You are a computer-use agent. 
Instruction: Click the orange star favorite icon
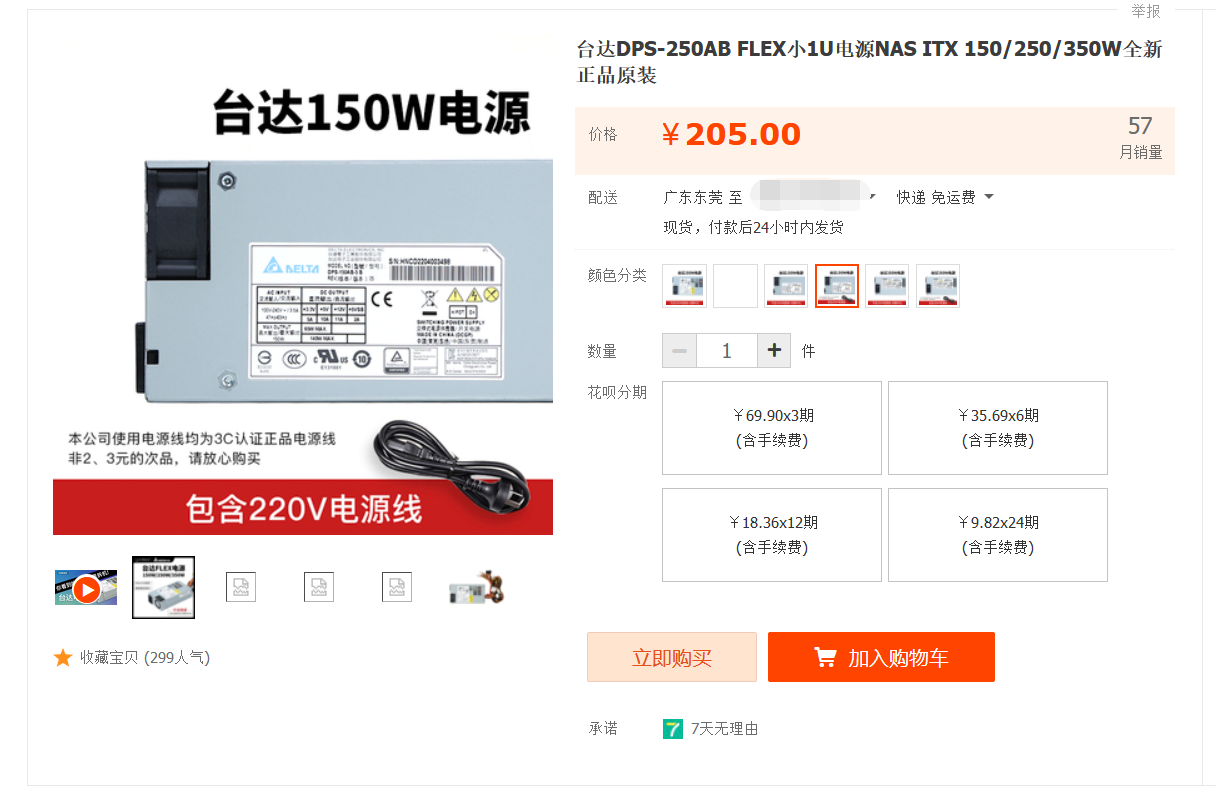(63, 658)
